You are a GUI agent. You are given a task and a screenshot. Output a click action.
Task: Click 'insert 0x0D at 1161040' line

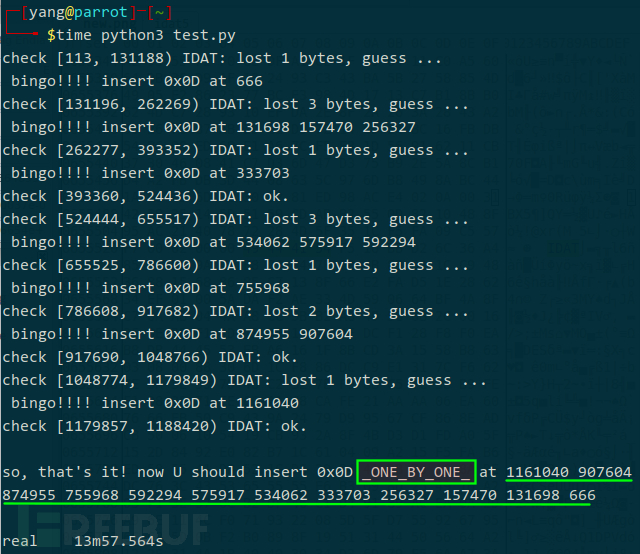tap(155, 403)
